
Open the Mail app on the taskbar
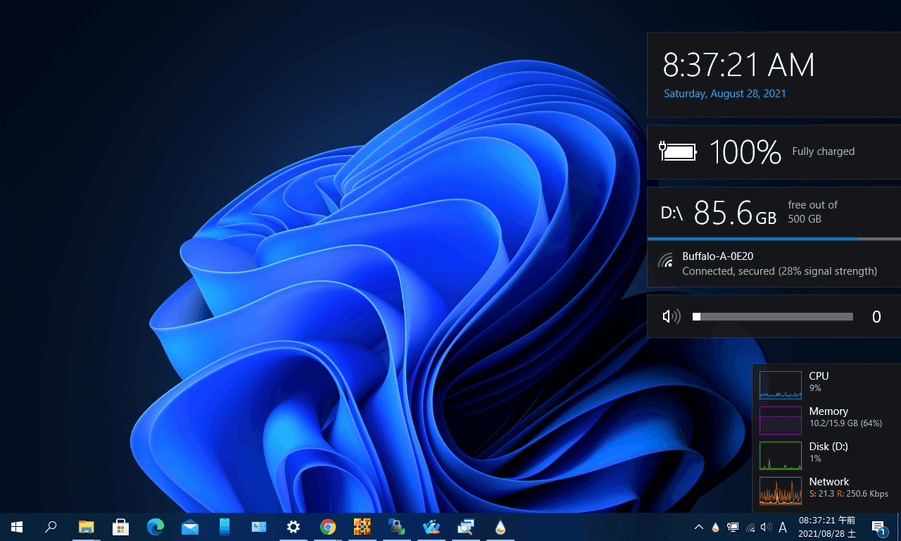[190, 527]
